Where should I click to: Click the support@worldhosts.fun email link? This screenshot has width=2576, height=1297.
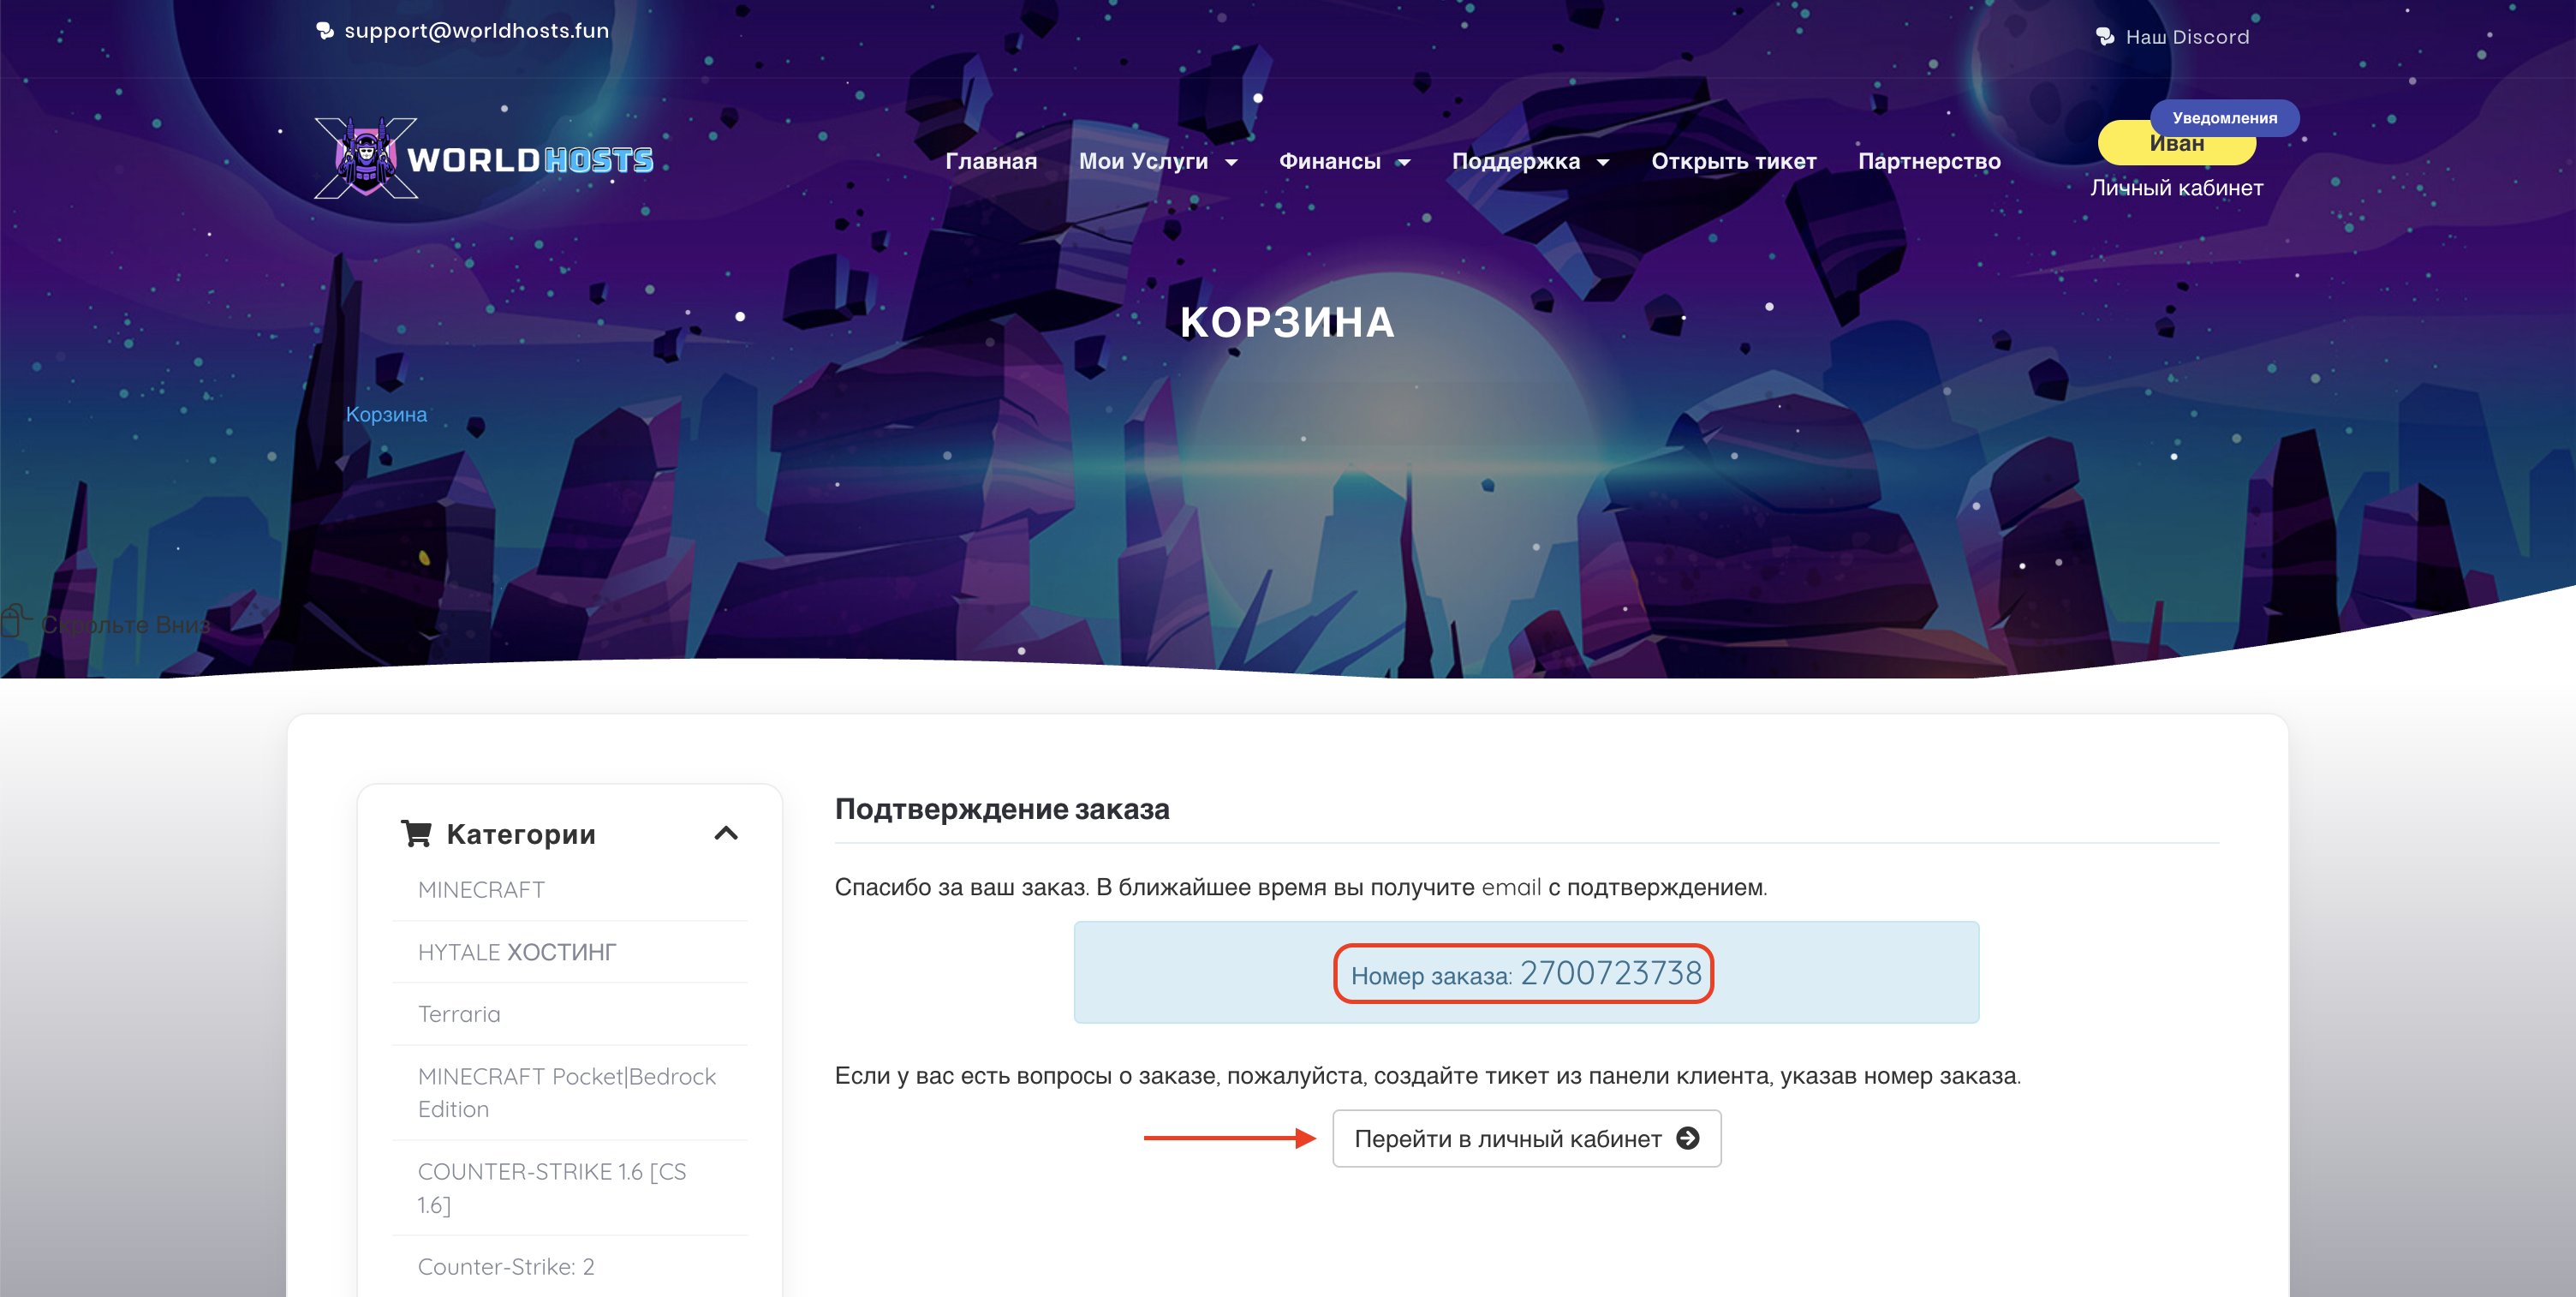(x=476, y=31)
